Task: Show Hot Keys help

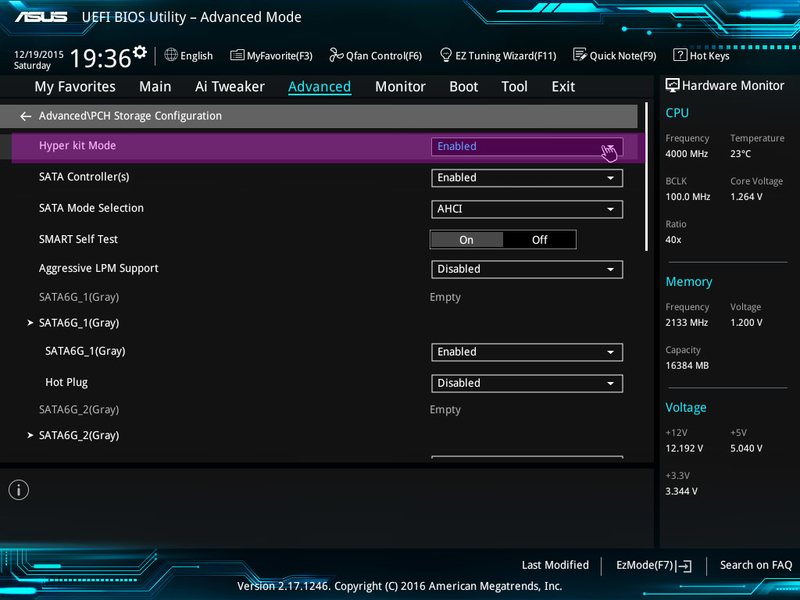Action: point(702,55)
